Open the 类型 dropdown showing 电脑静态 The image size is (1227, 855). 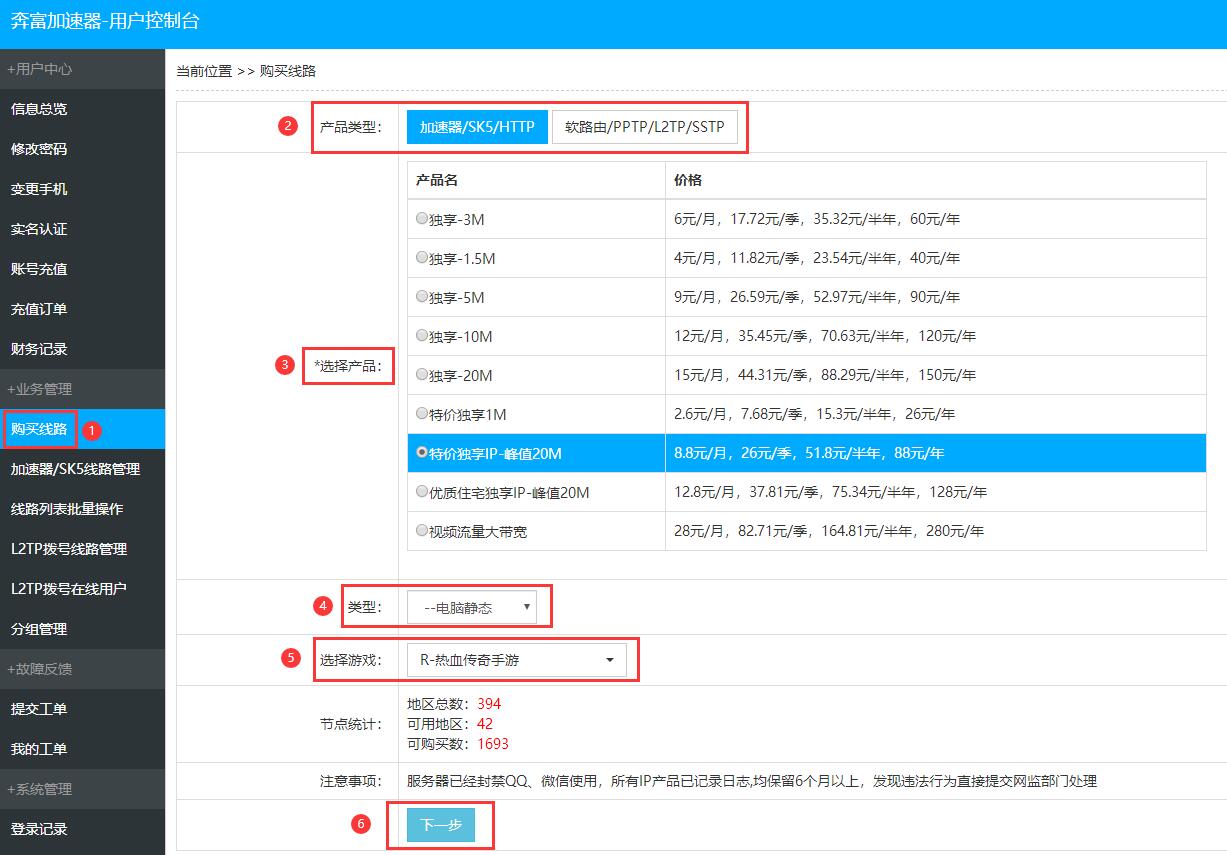472,607
